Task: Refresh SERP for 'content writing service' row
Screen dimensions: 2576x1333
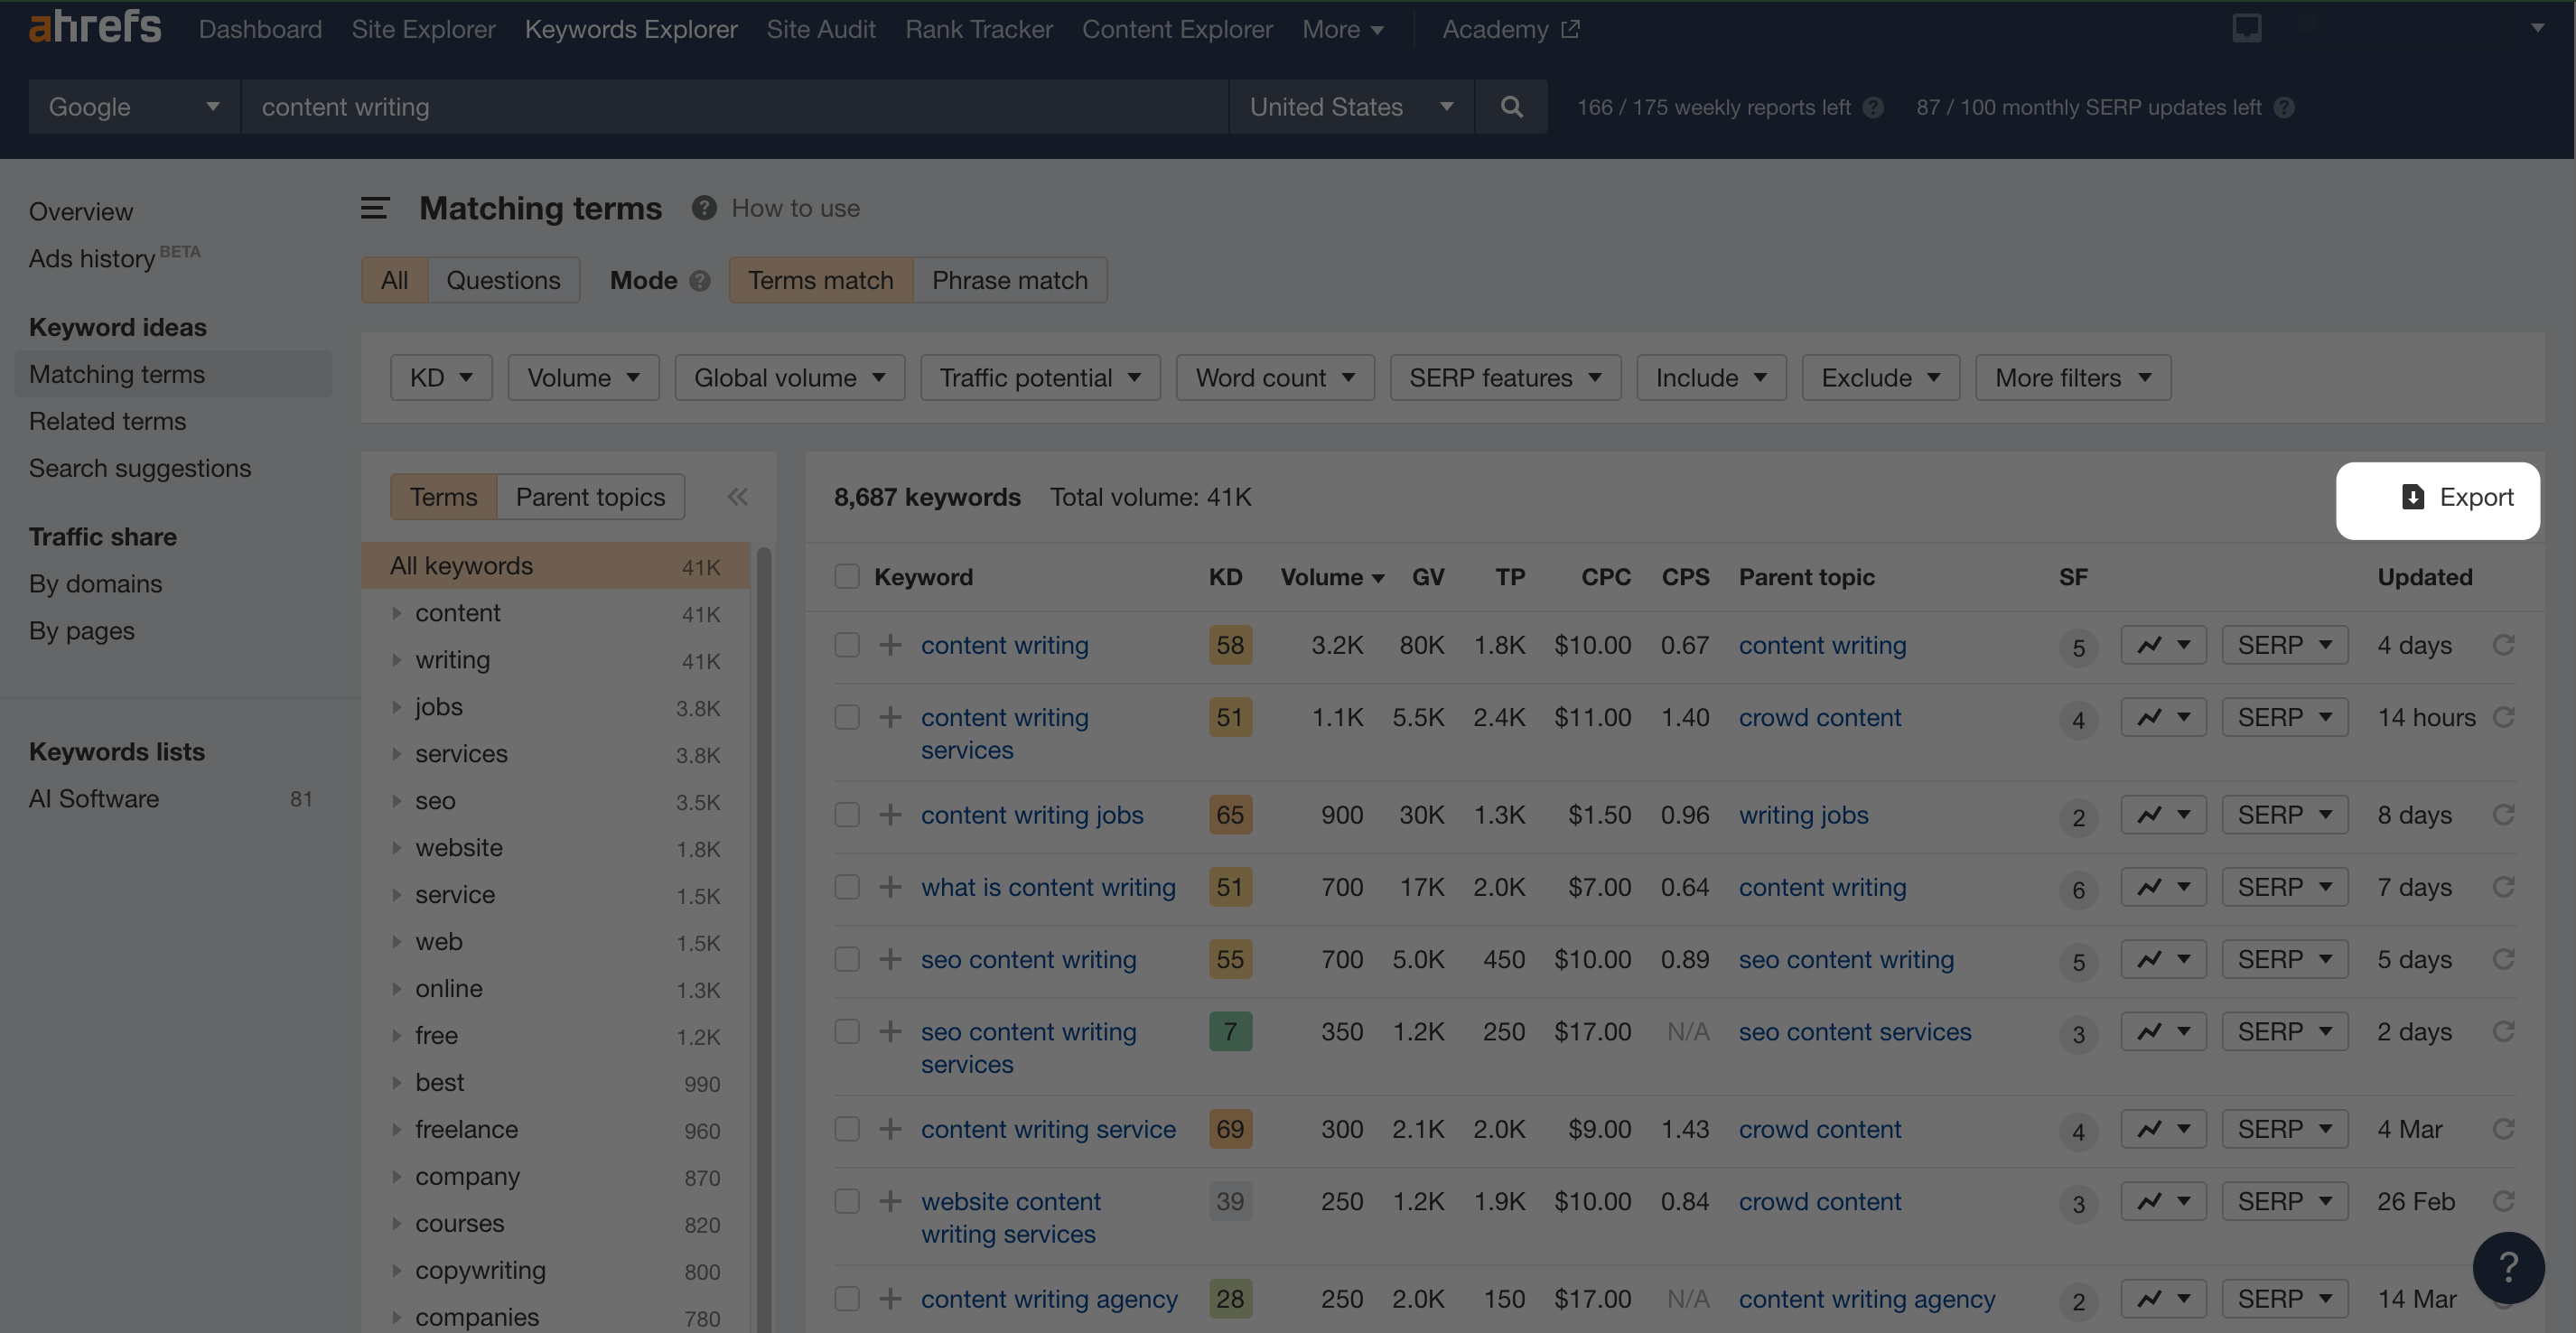Action: click(2504, 1129)
